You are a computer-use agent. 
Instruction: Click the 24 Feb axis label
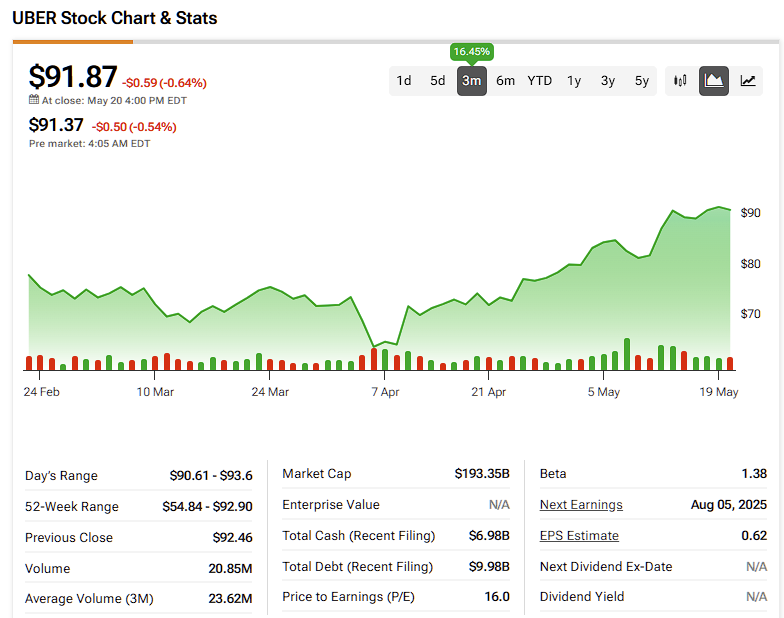42,392
